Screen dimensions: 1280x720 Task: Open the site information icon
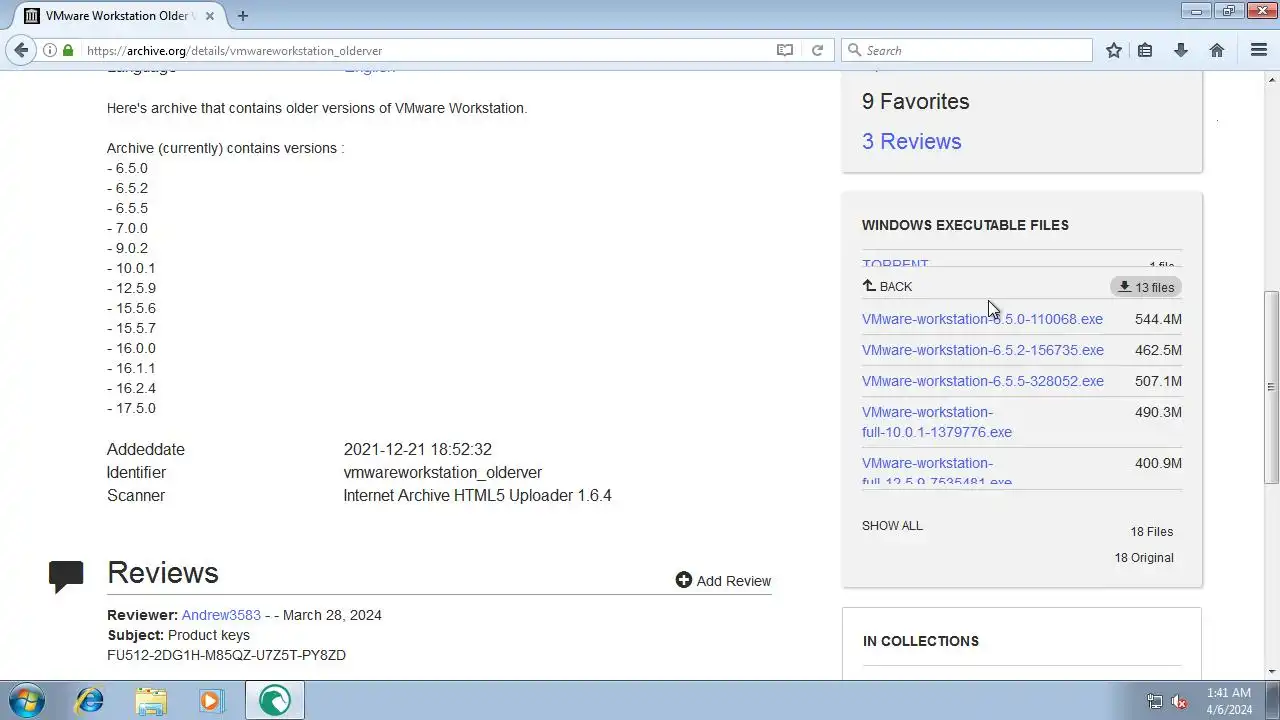pyautogui.click(x=49, y=50)
